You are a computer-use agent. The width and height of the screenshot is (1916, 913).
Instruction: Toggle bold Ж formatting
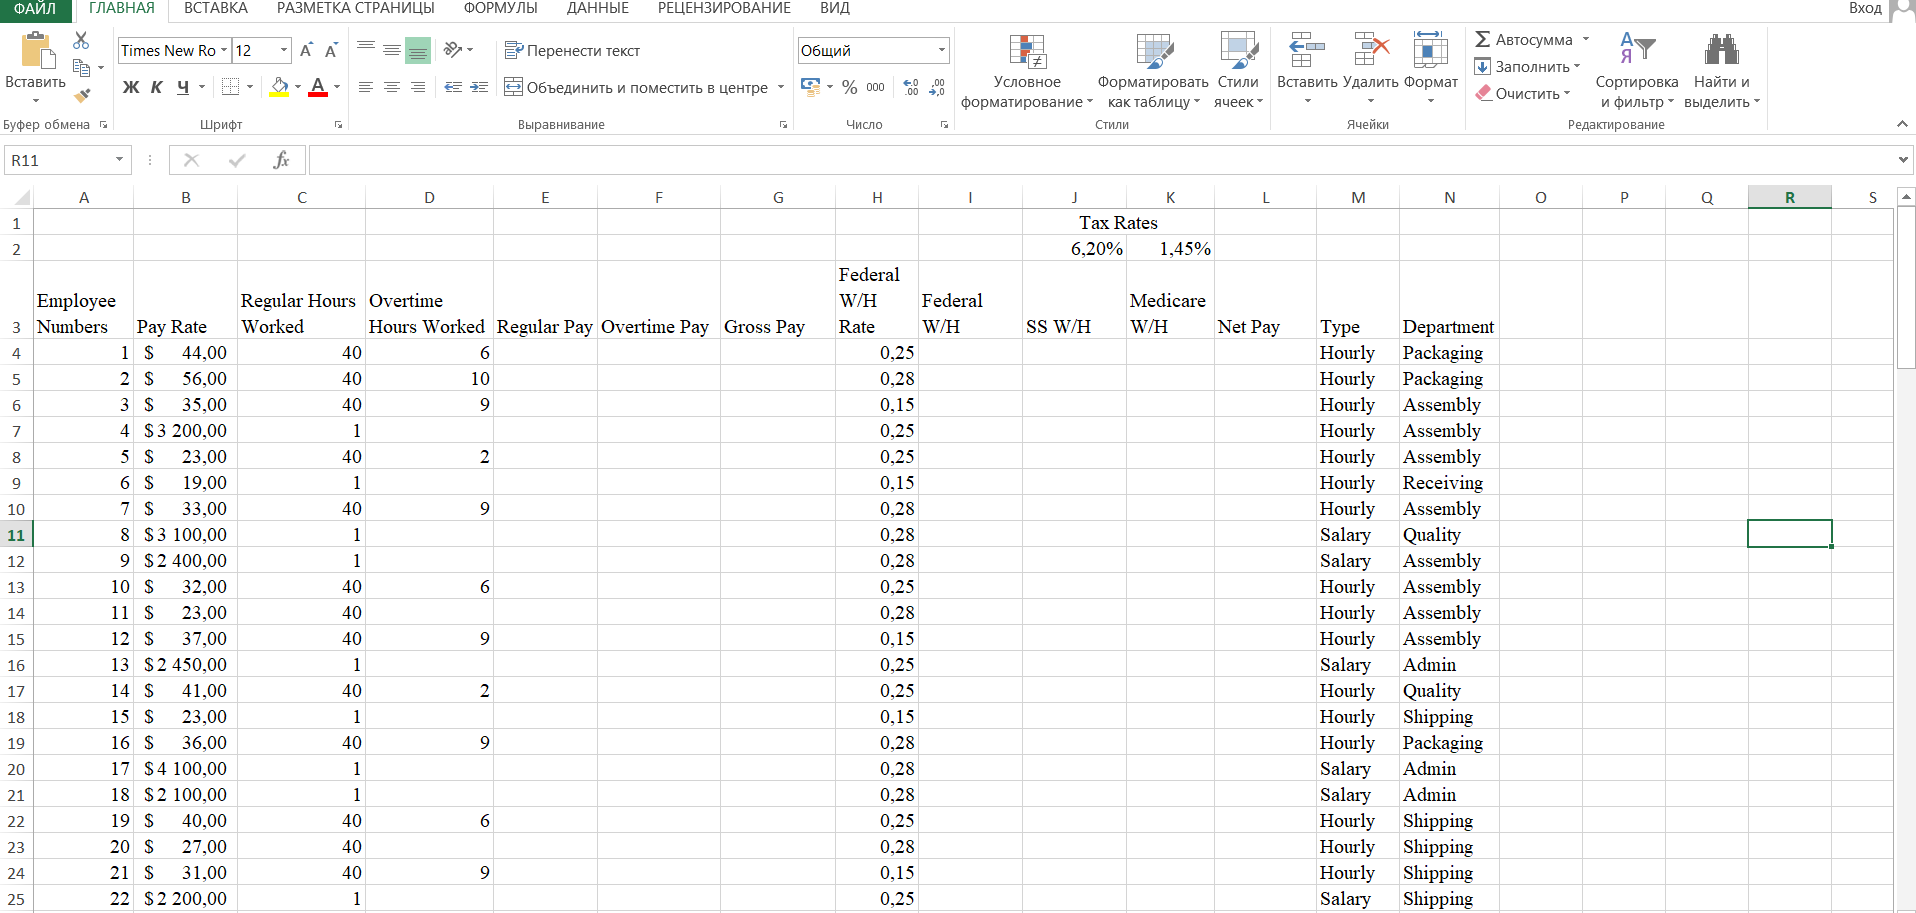131,87
